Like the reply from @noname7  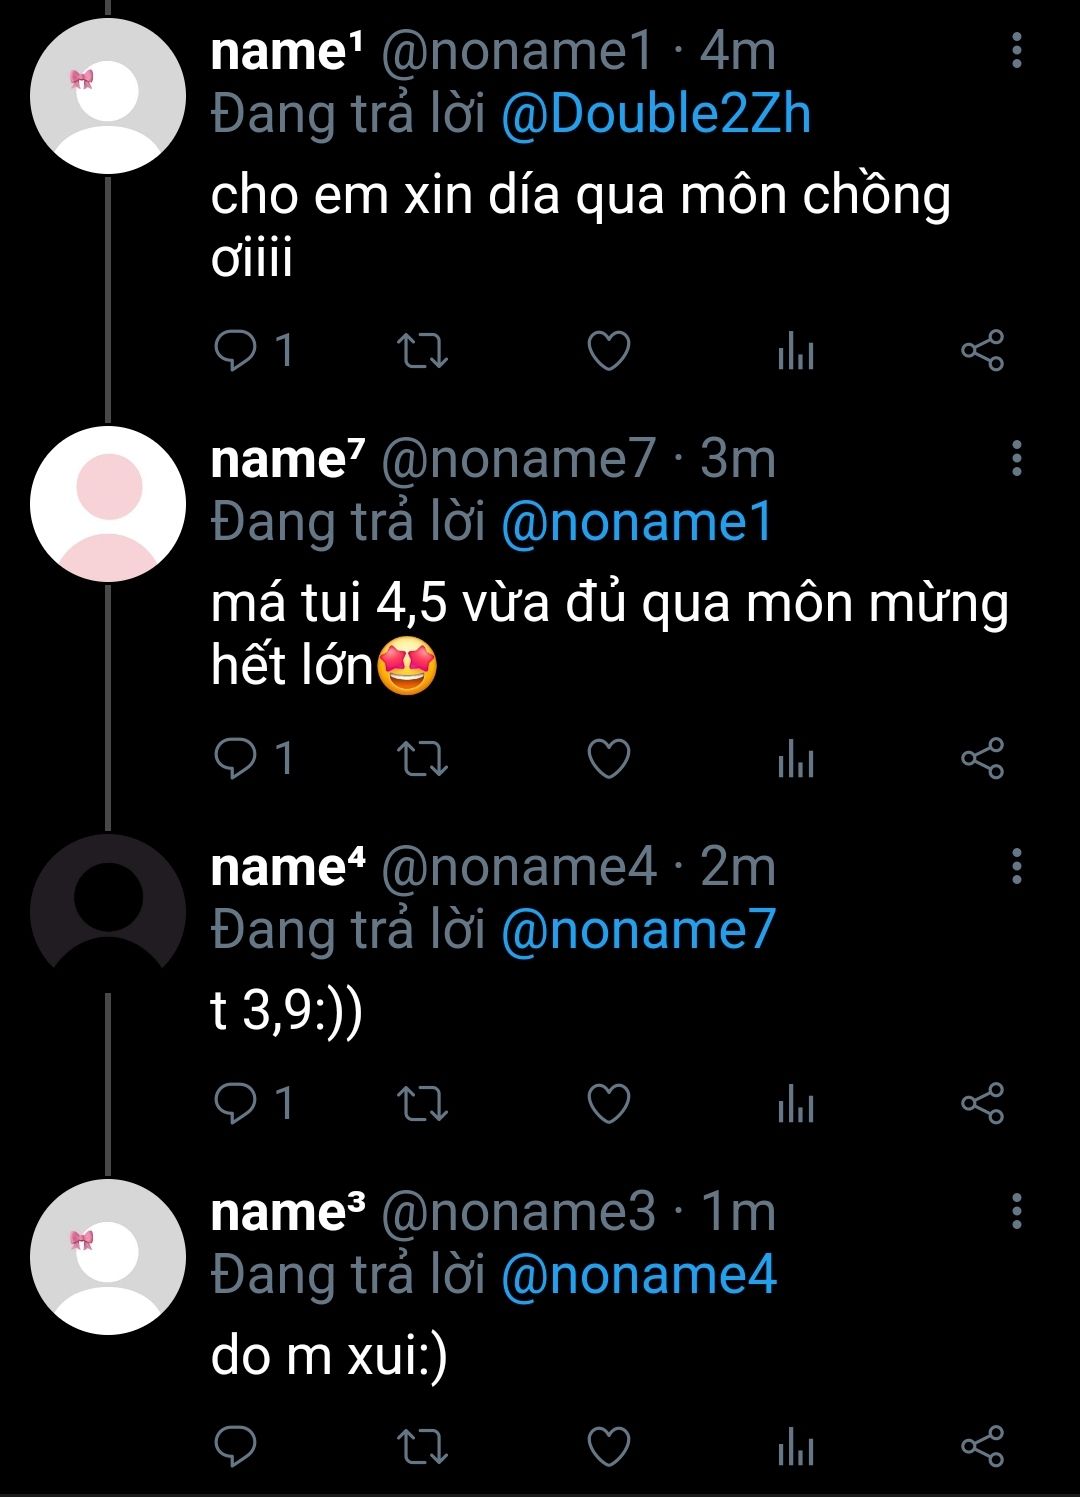[x=608, y=759]
